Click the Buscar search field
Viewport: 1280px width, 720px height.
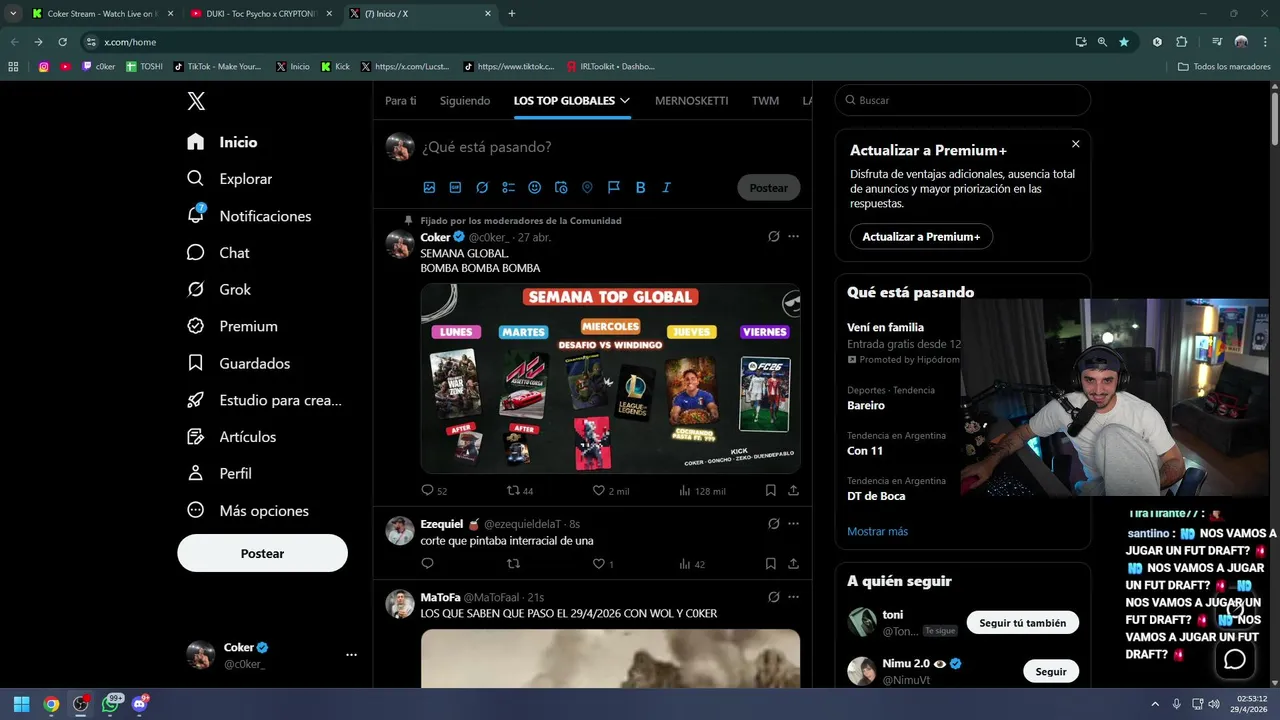click(x=963, y=100)
